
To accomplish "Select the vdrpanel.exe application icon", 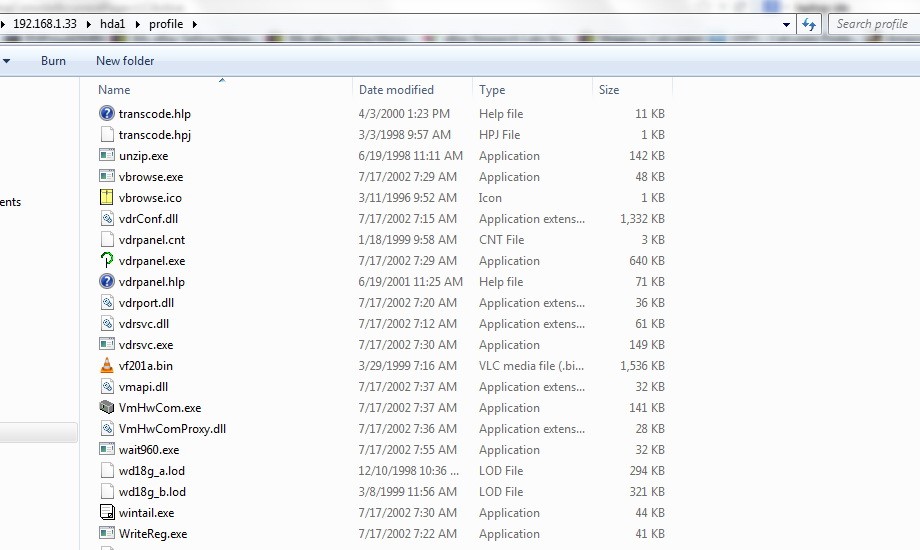I will pos(107,261).
